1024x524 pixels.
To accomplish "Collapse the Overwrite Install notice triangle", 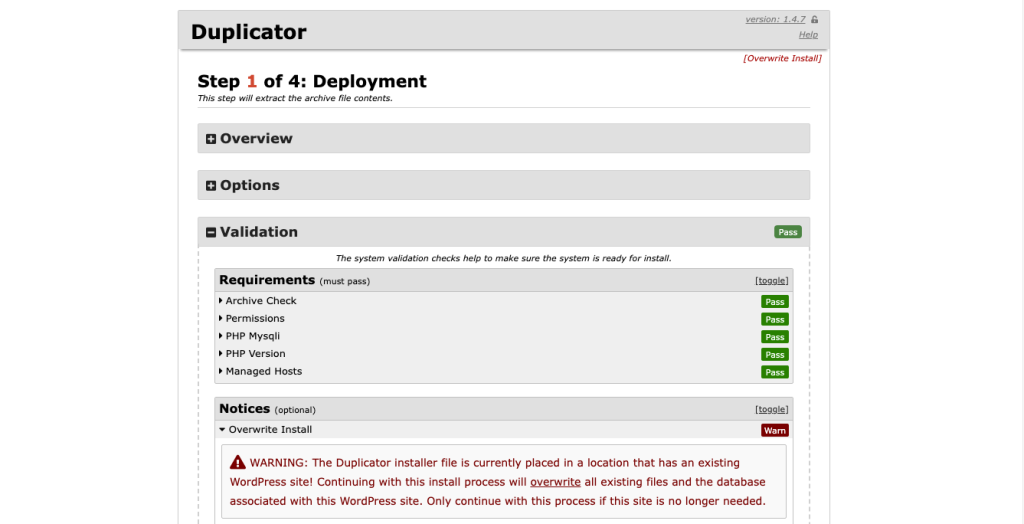I will click(222, 430).
